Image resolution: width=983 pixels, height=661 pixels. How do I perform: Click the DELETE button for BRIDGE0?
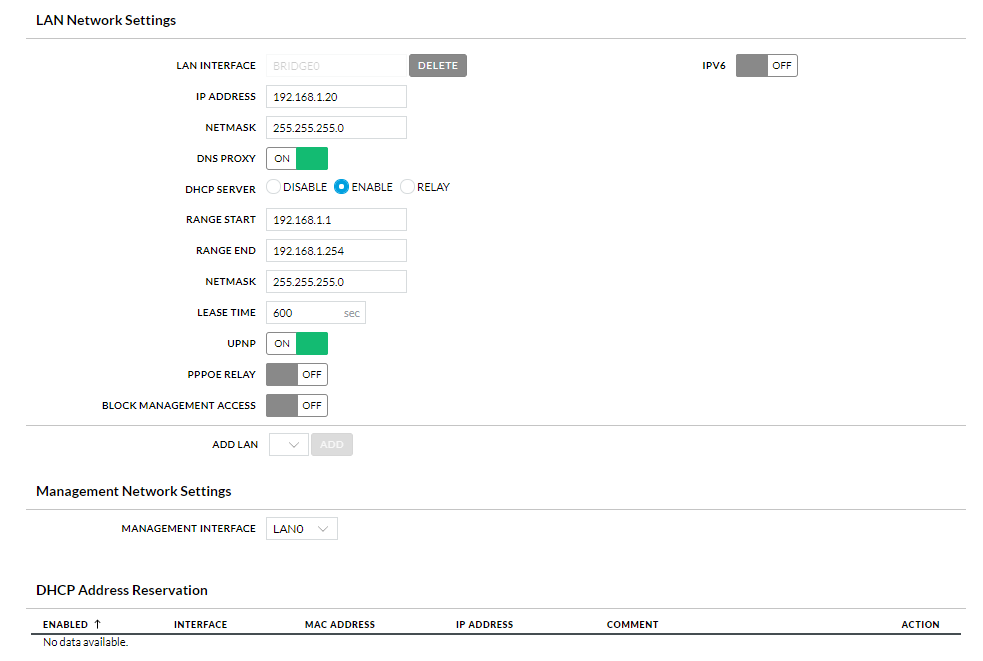tap(437, 66)
